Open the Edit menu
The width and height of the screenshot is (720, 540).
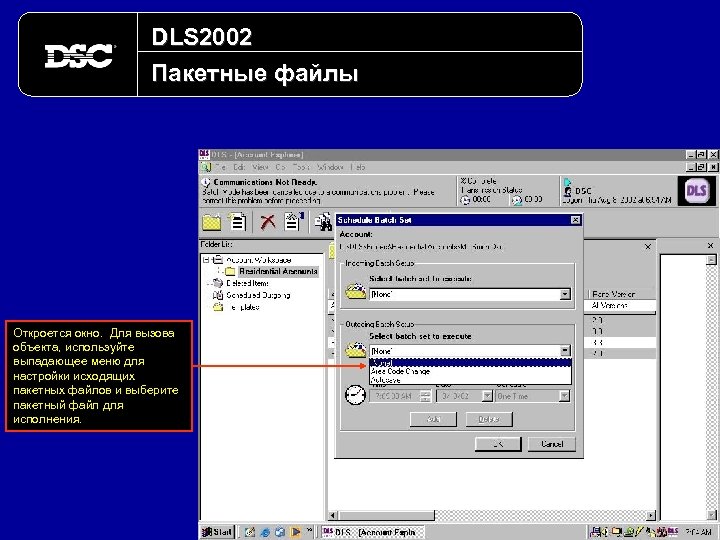click(x=239, y=167)
